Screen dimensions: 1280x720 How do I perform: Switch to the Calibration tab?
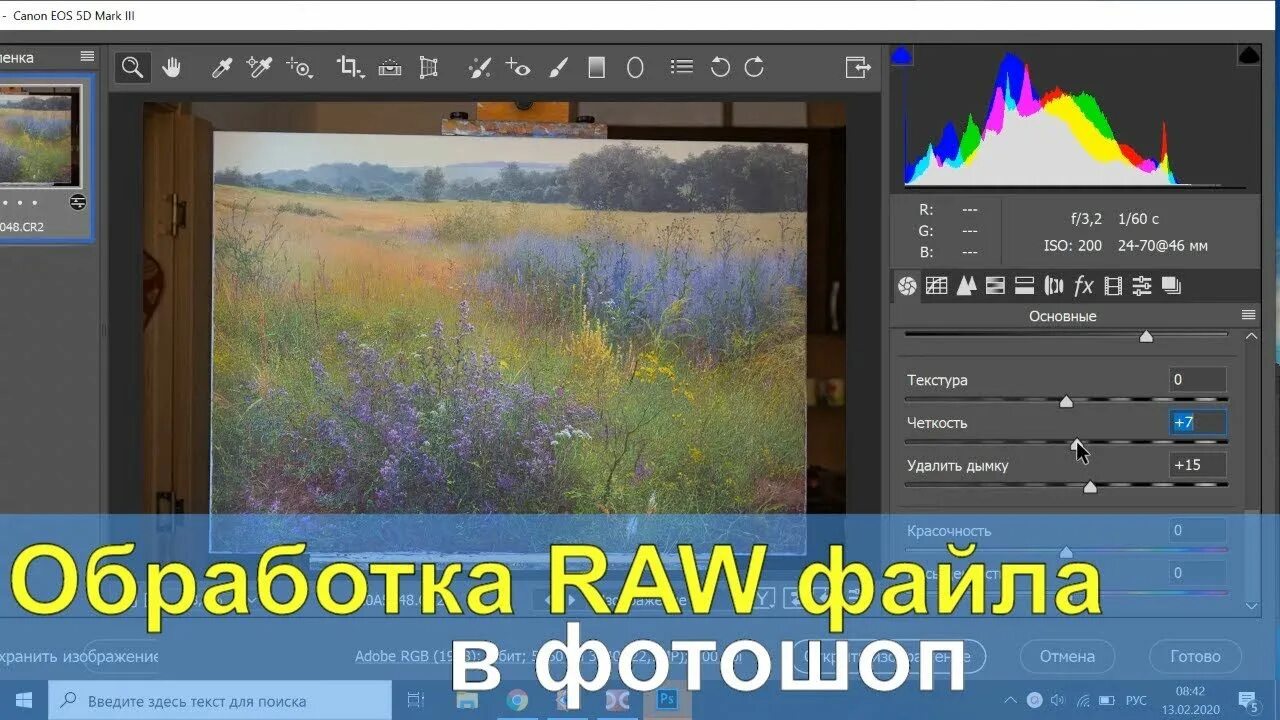[x=1142, y=286]
